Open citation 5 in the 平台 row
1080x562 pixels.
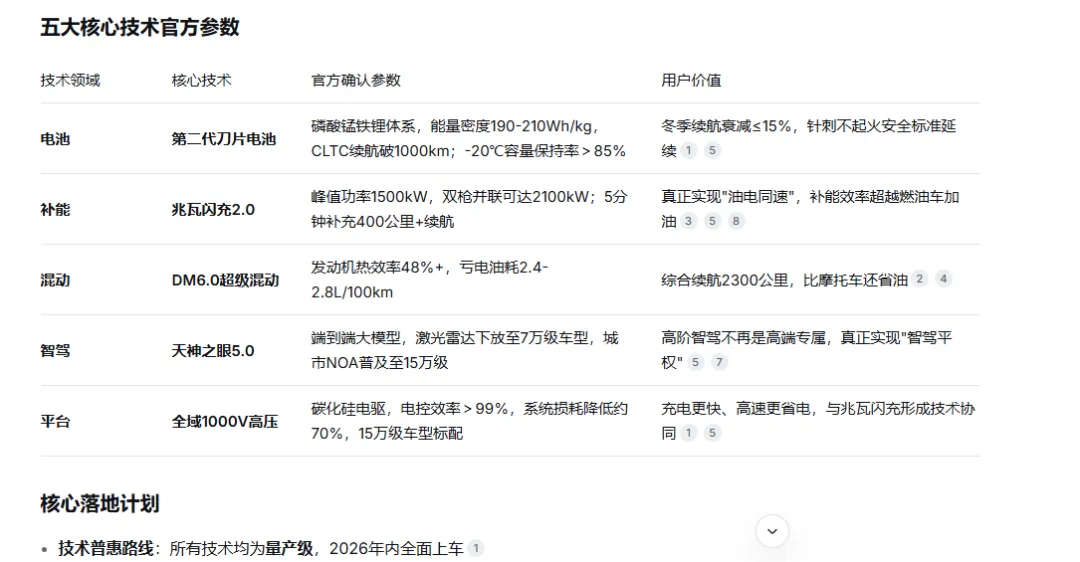click(712, 433)
